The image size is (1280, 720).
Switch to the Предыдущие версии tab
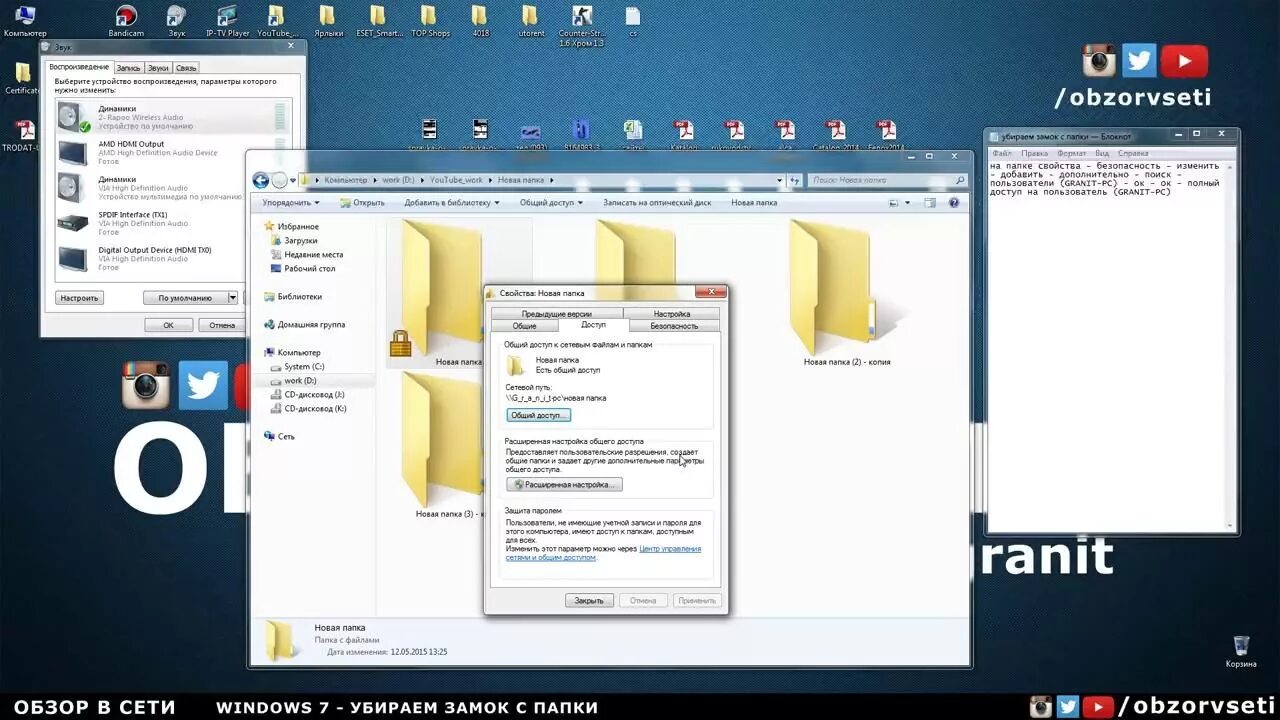click(x=556, y=314)
